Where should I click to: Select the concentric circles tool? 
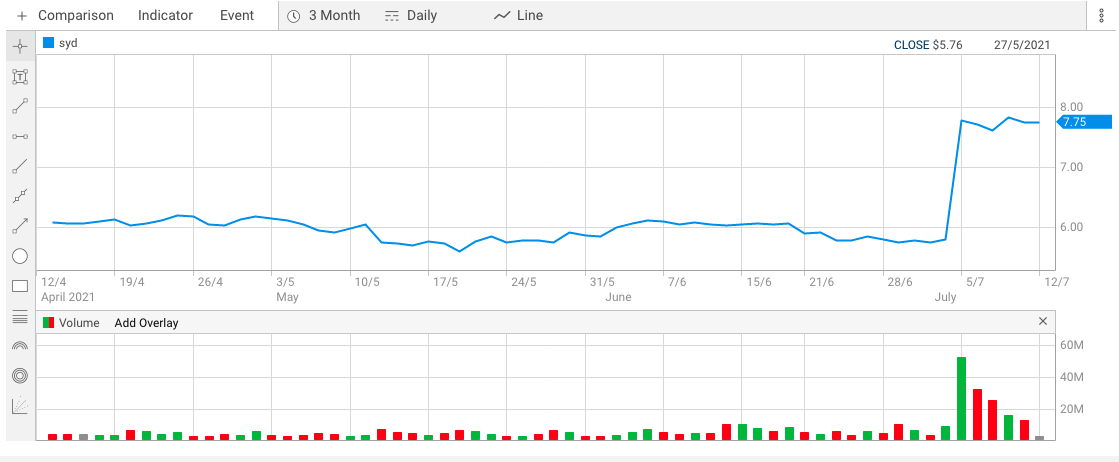point(20,376)
